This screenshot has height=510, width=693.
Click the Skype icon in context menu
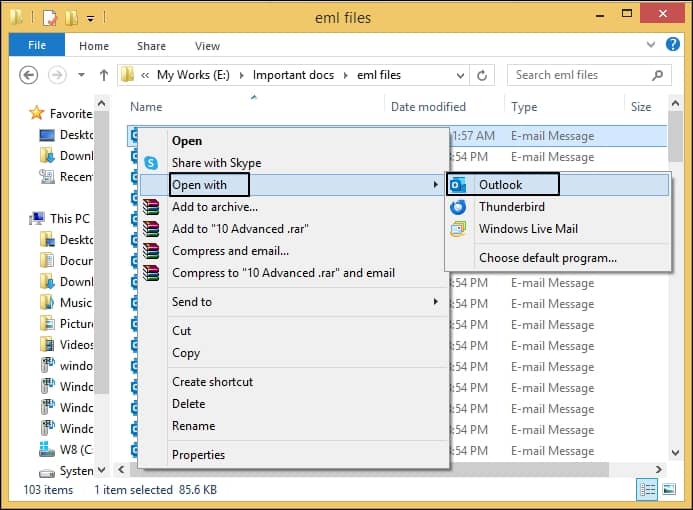tap(151, 163)
